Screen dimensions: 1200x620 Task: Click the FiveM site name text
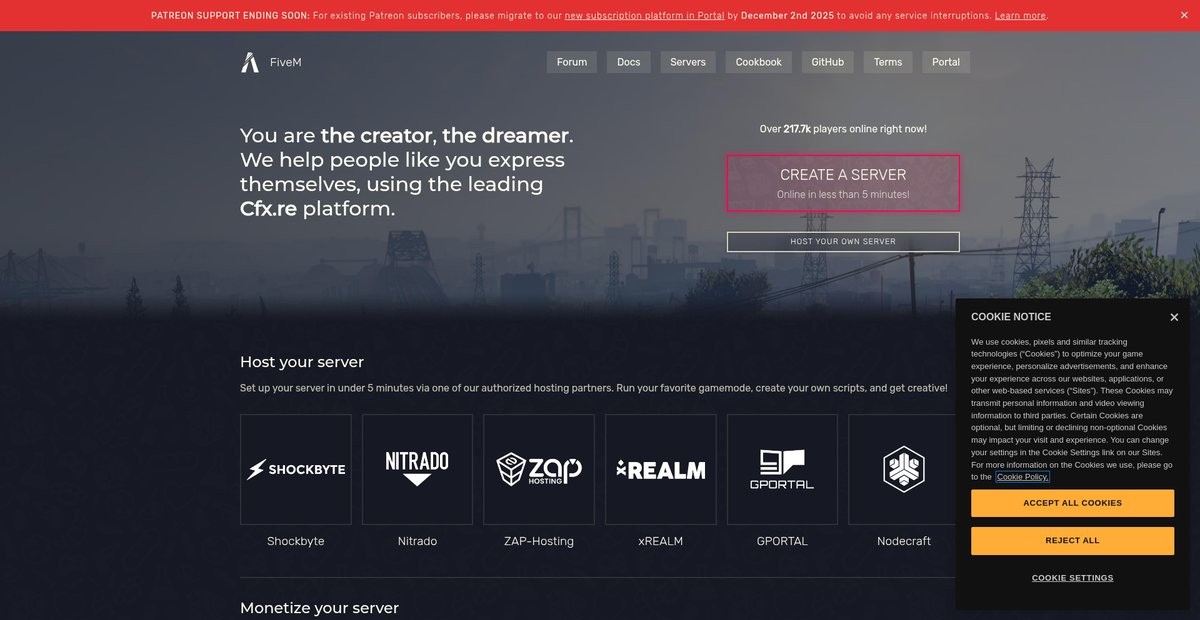point(286,62)
